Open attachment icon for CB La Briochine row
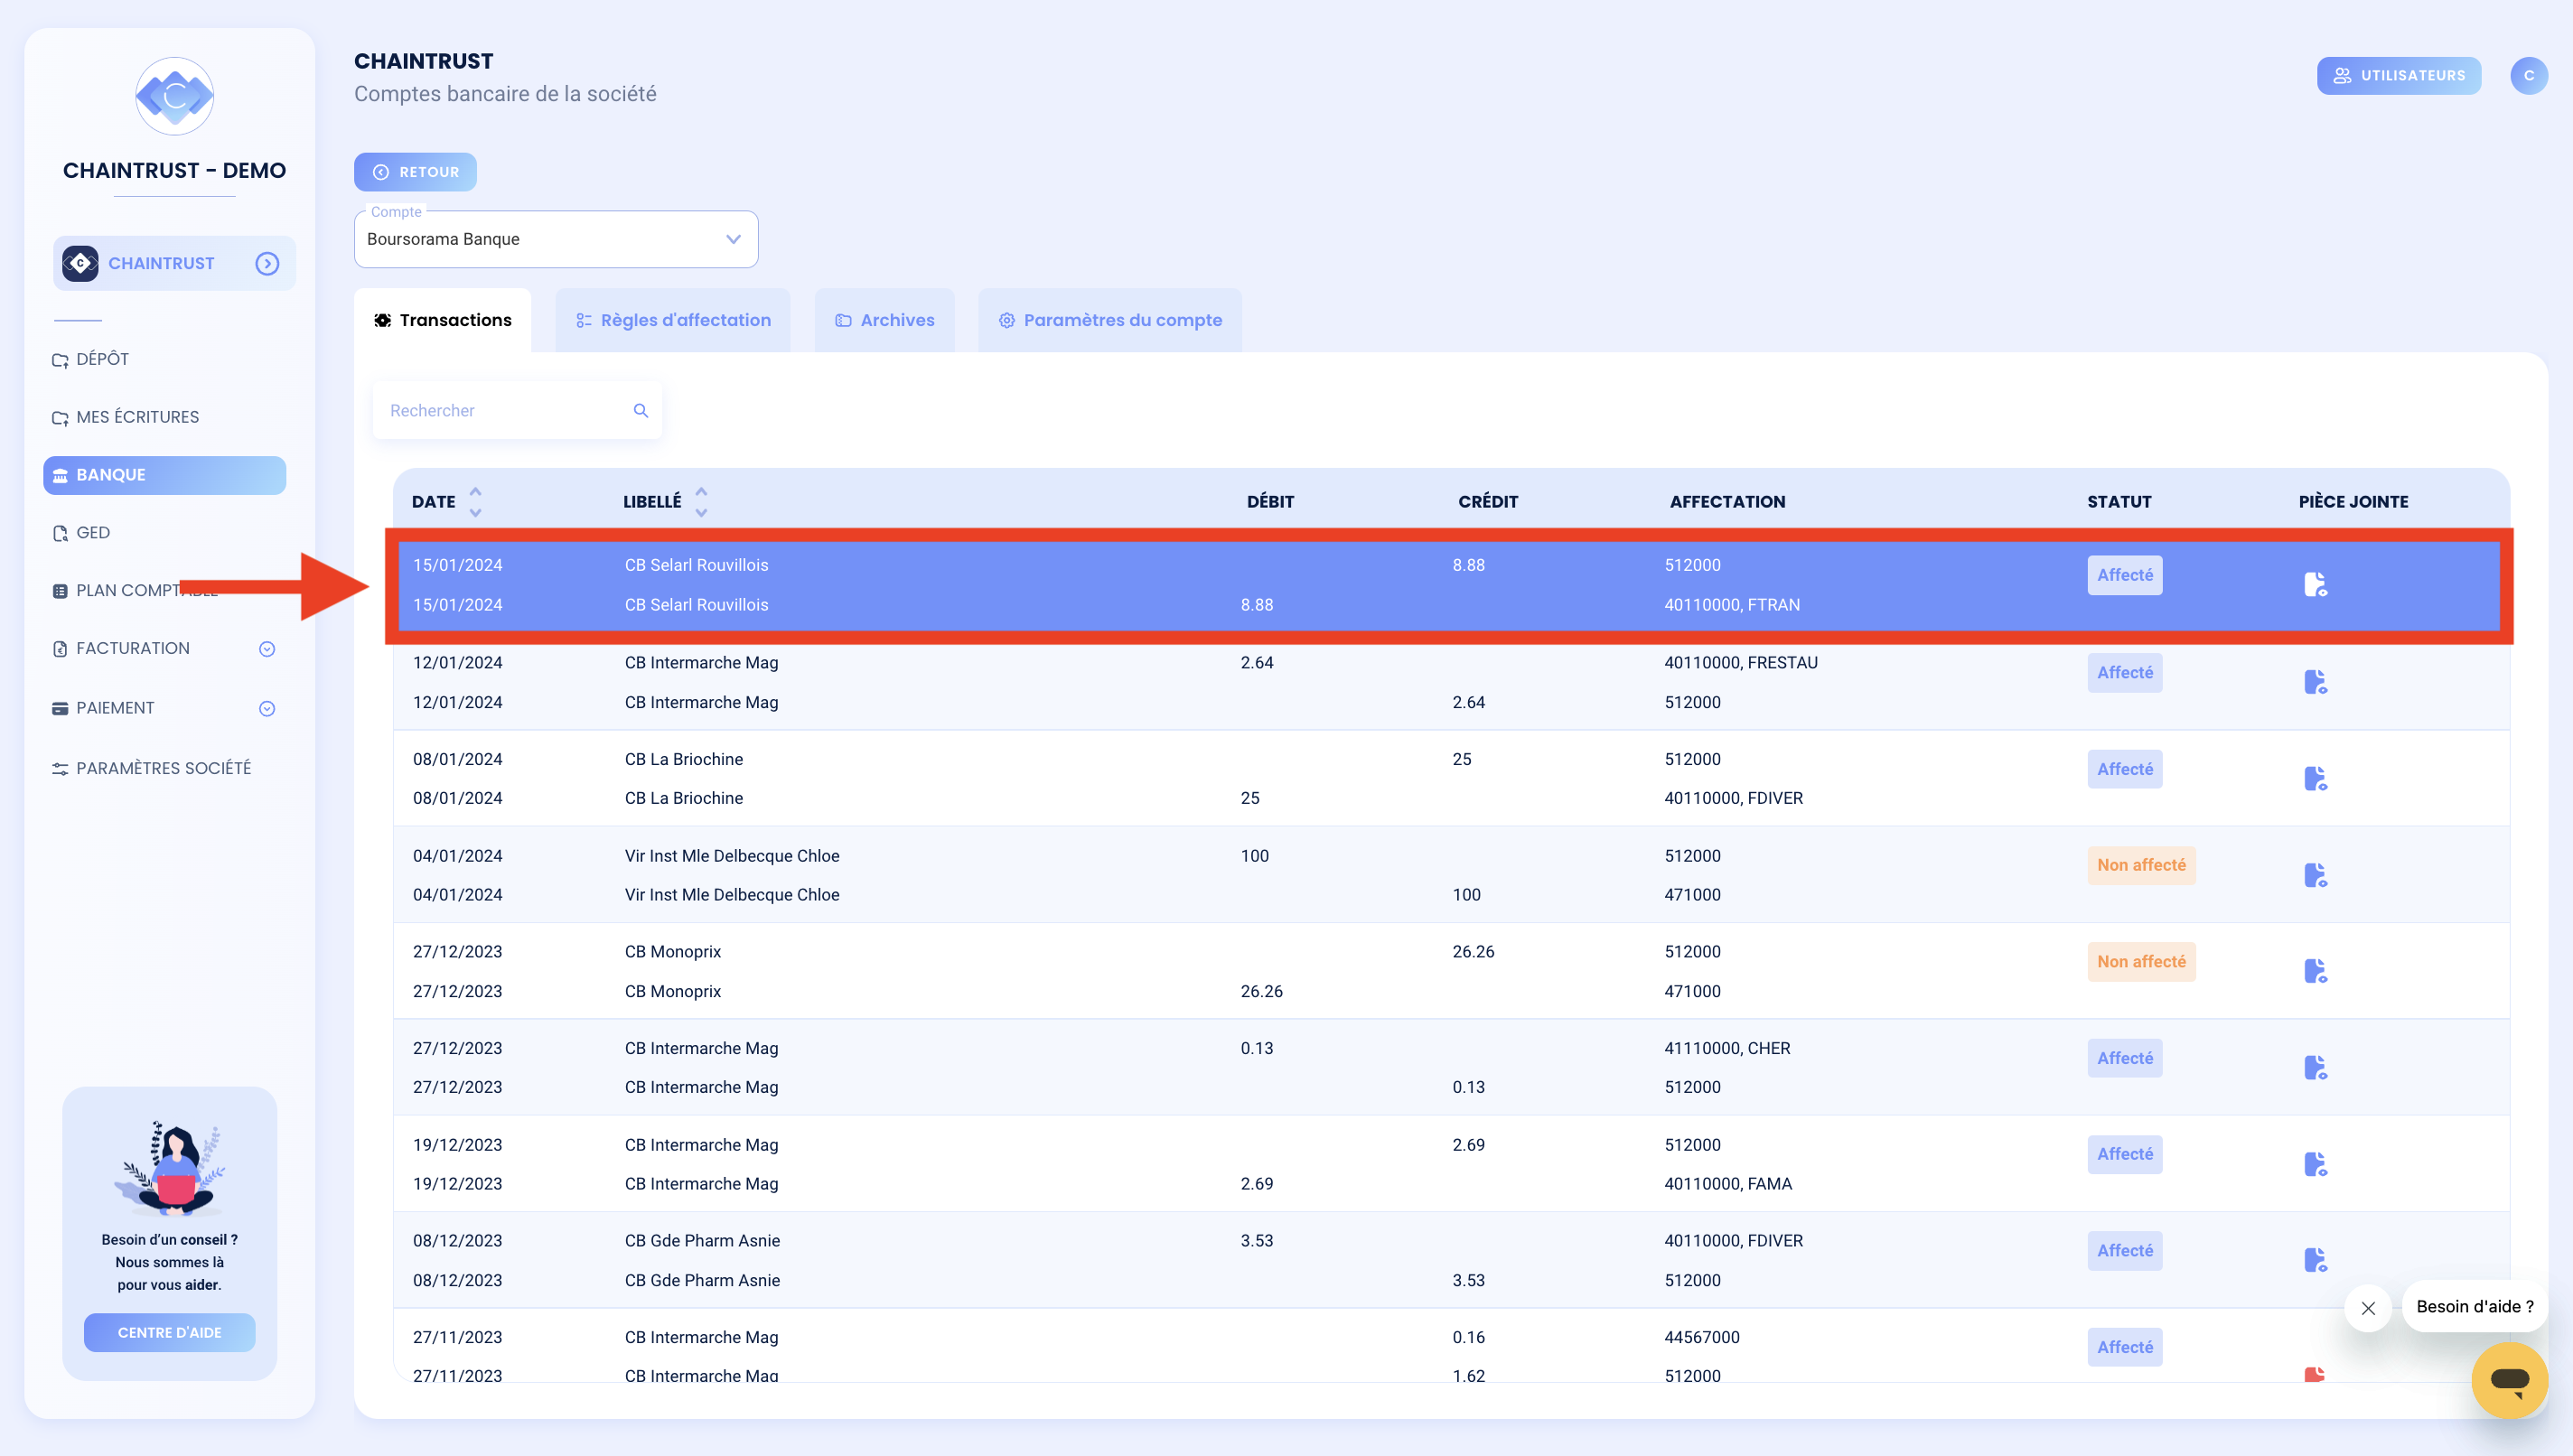The width and height of the screenshot is (2573, 1456). 2315,778
